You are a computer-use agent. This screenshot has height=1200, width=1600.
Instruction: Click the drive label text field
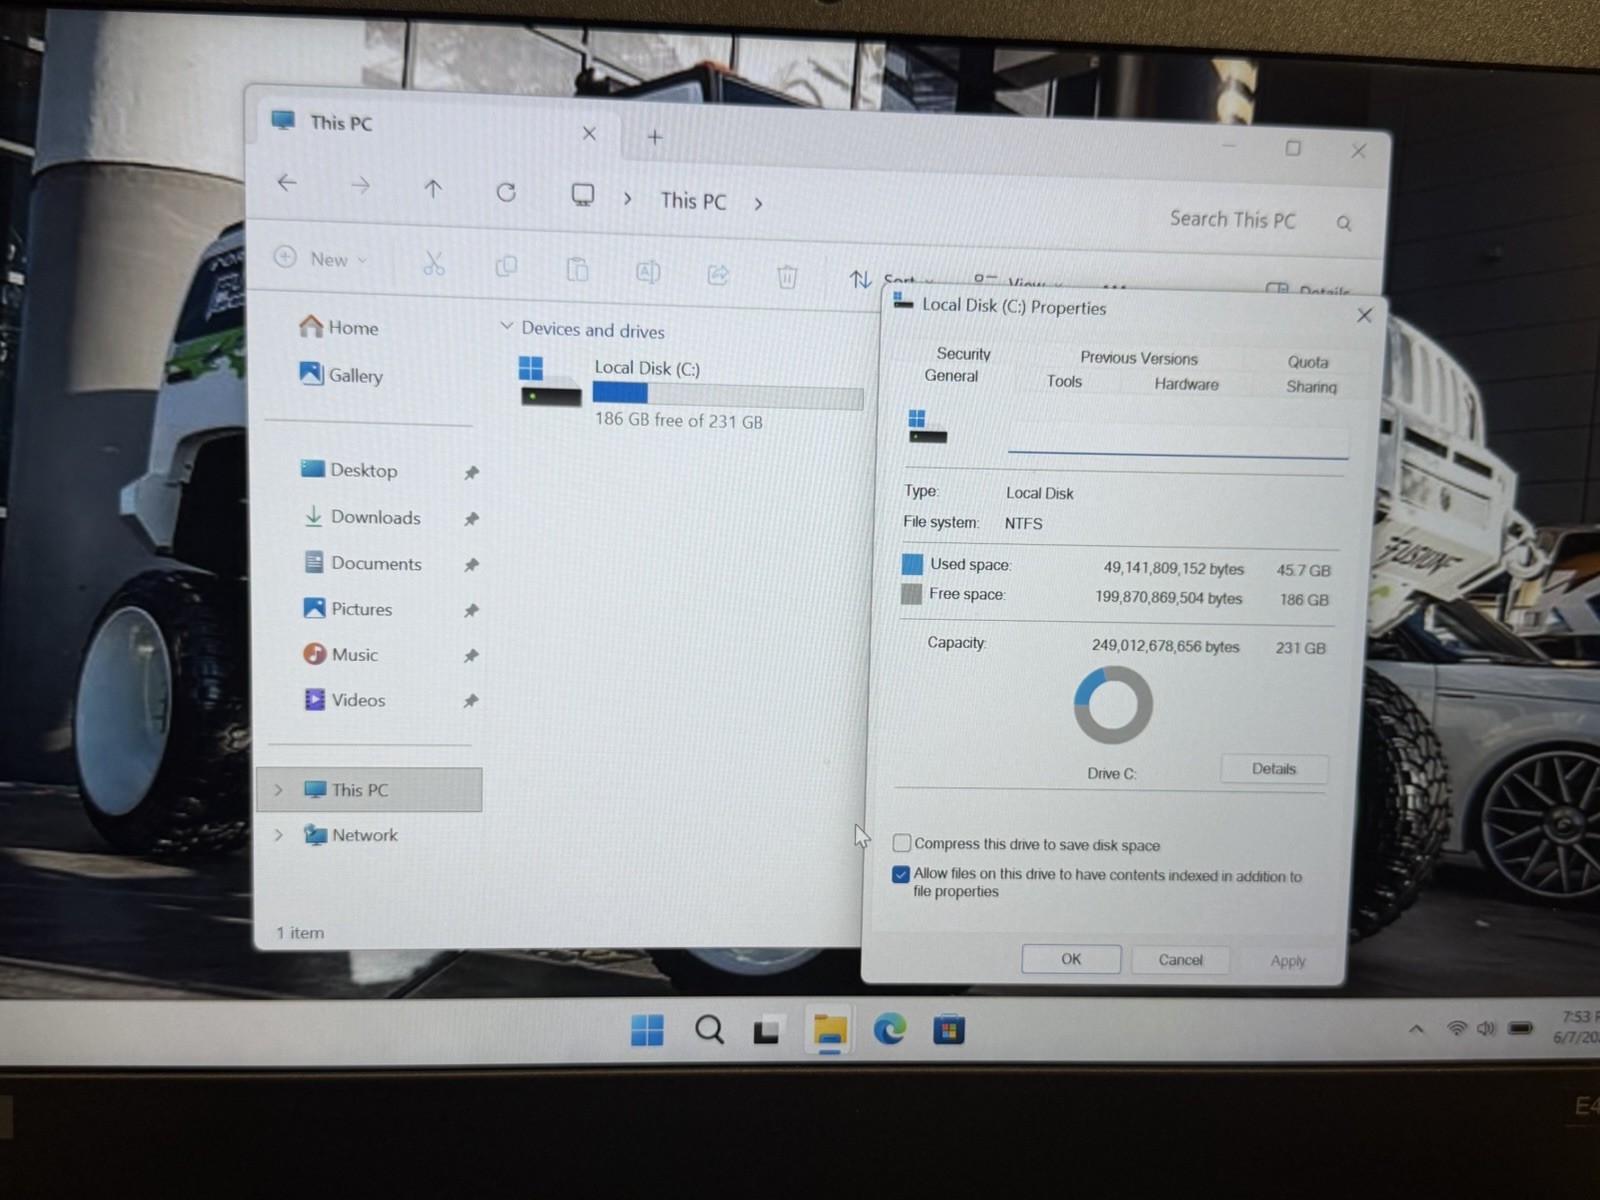pos(1177,440)
